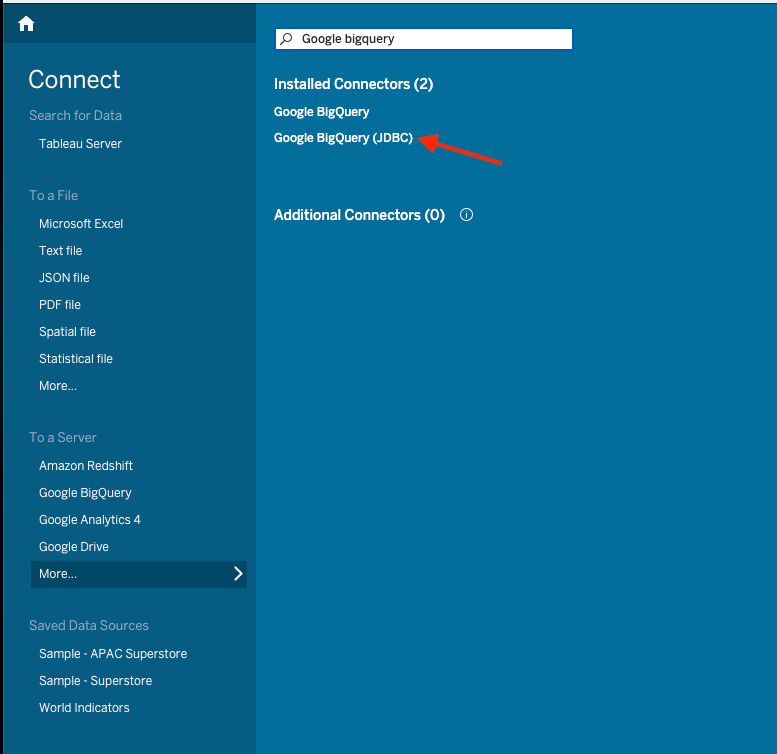Choose PDF file connection
The image size is (777, 754).
(x=59, y=305)
